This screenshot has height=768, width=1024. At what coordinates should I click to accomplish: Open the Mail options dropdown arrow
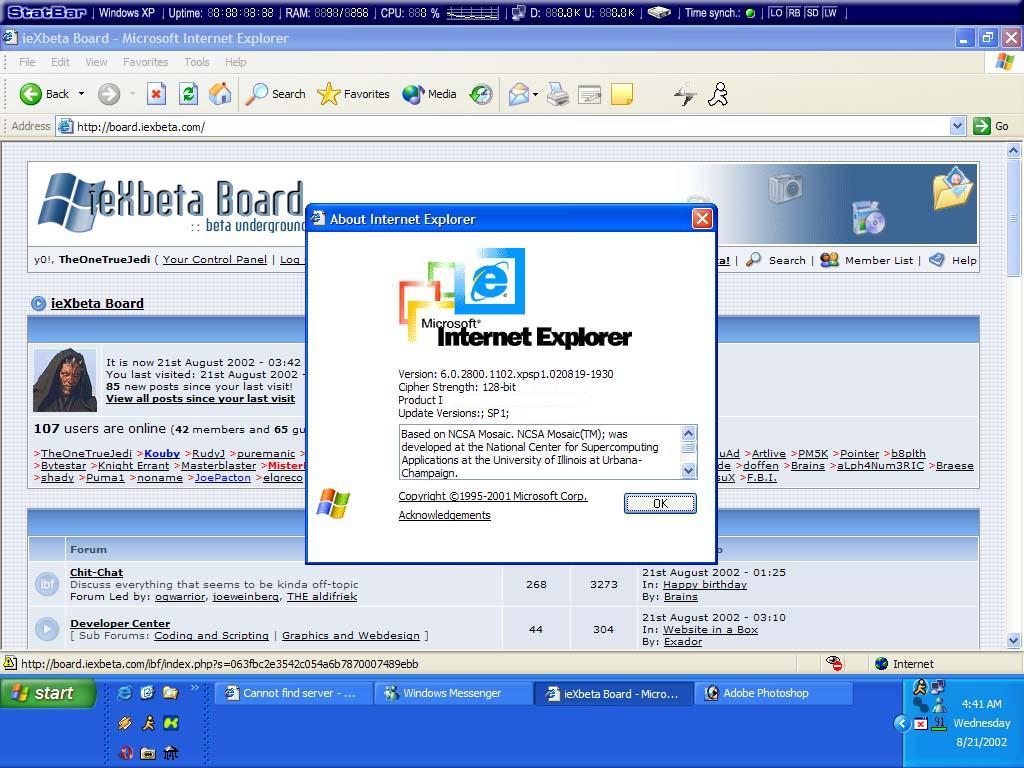536,95
